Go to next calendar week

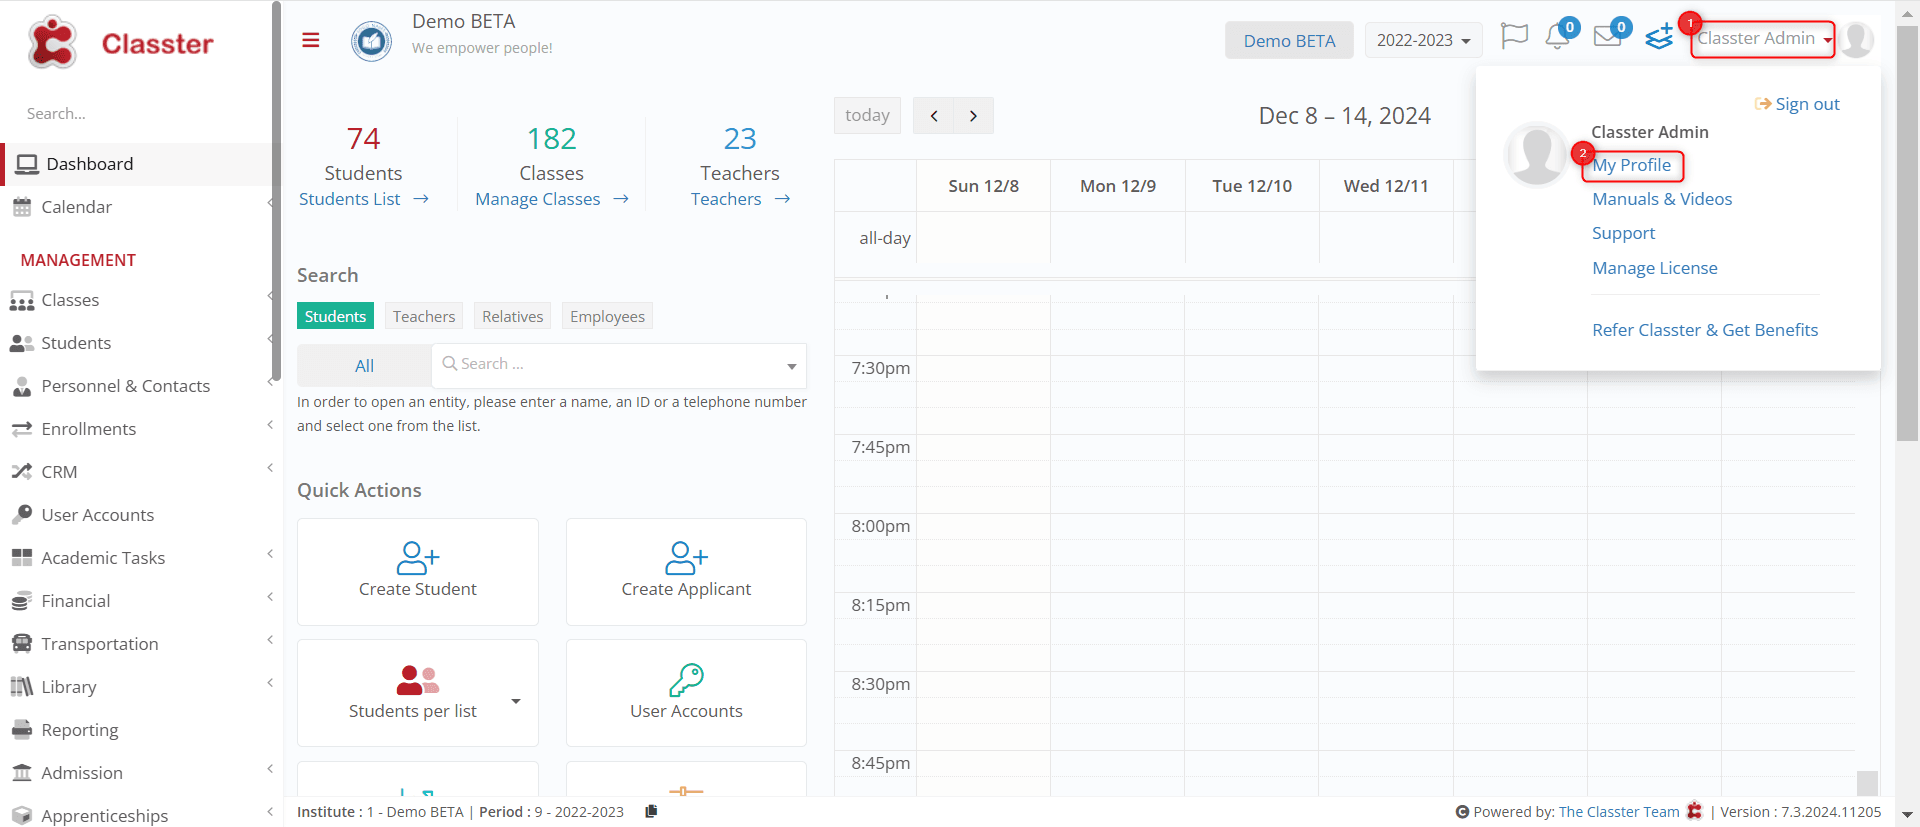973,115
